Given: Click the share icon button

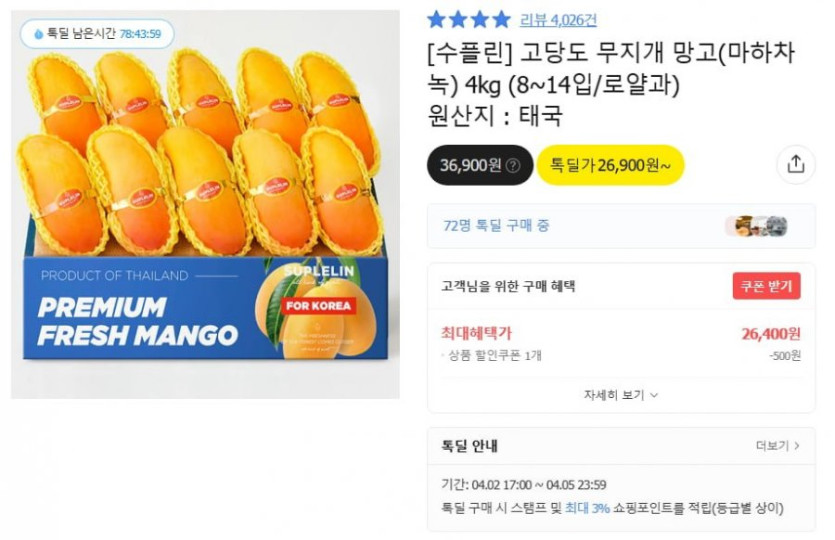Looking at the screenshot, I should (x=796, y=165).
